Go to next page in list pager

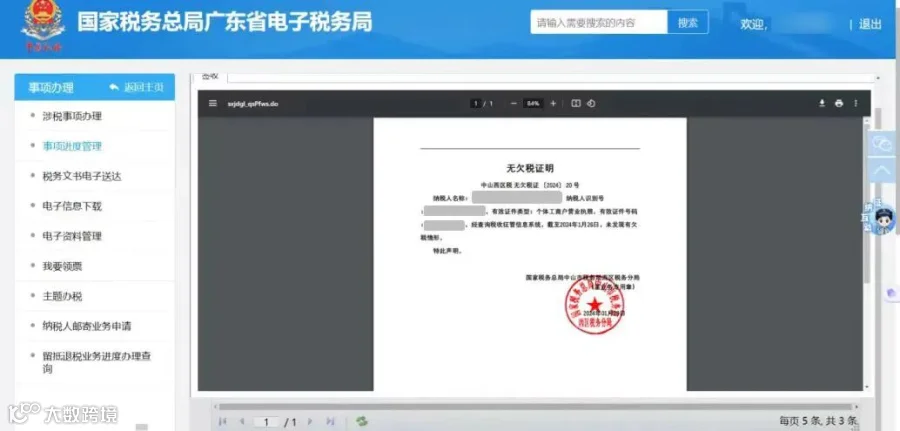[310, 421]
